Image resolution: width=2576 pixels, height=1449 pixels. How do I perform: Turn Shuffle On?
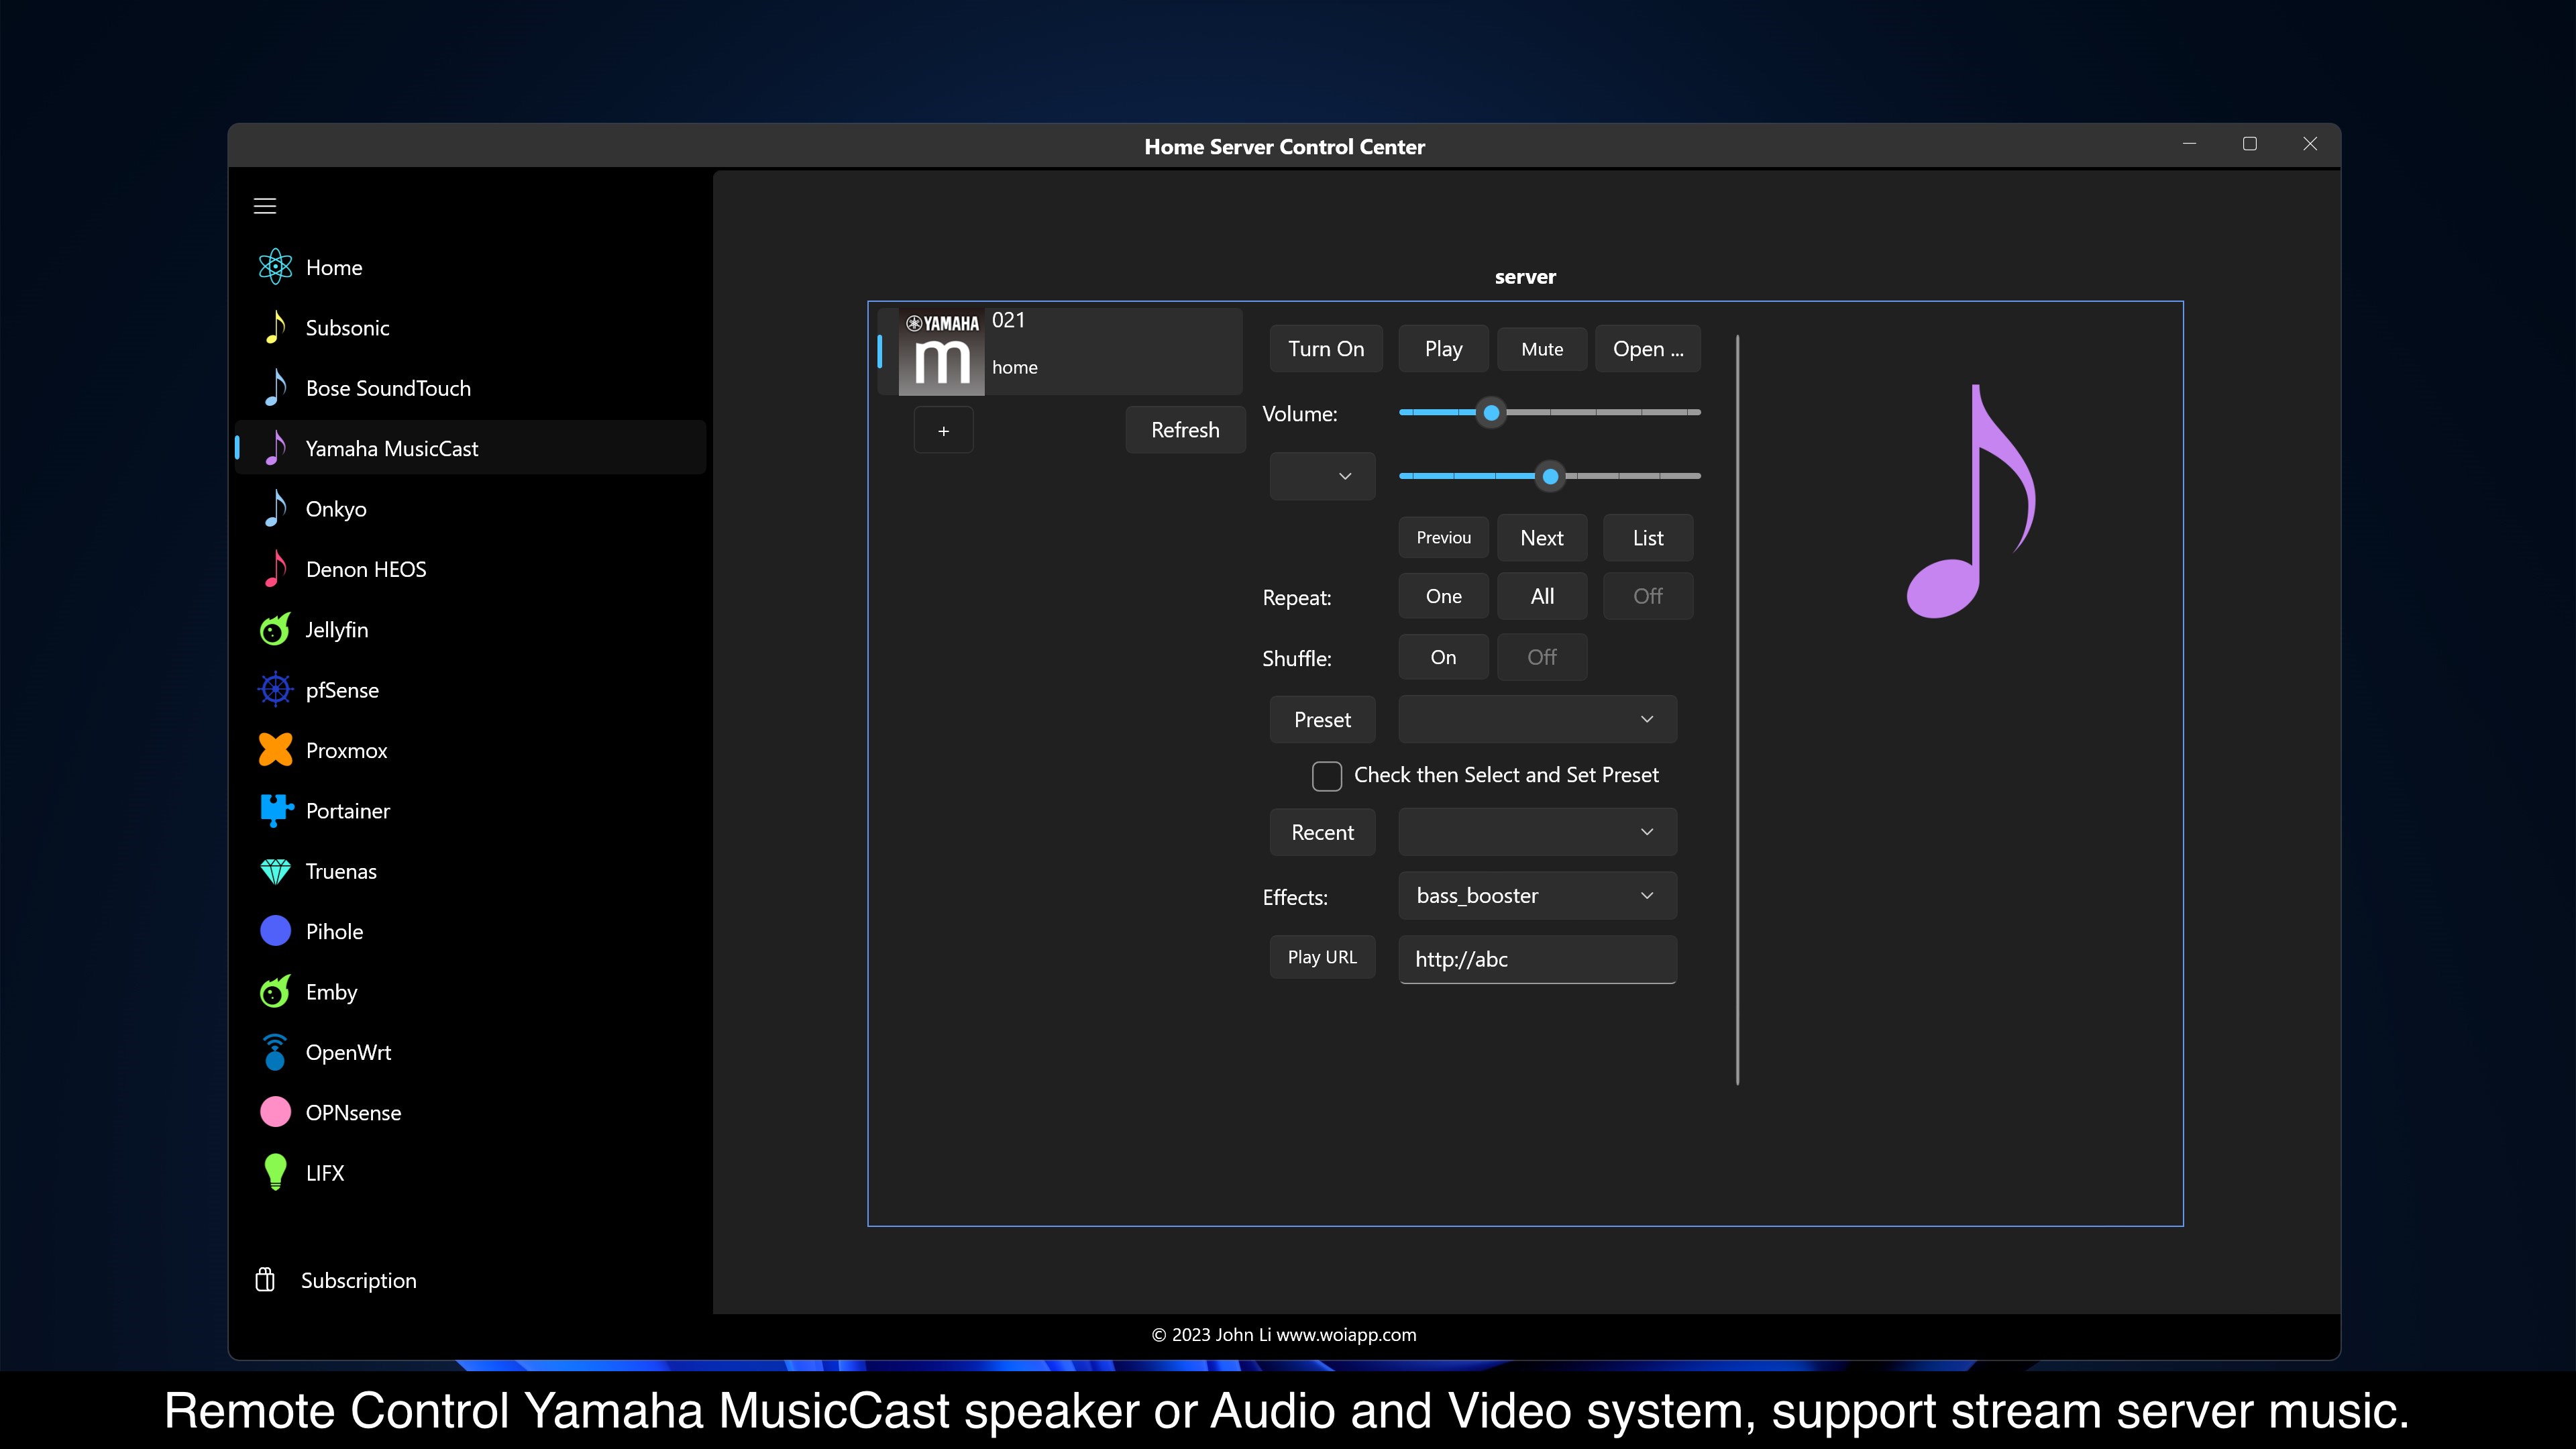pos(1443,657)
